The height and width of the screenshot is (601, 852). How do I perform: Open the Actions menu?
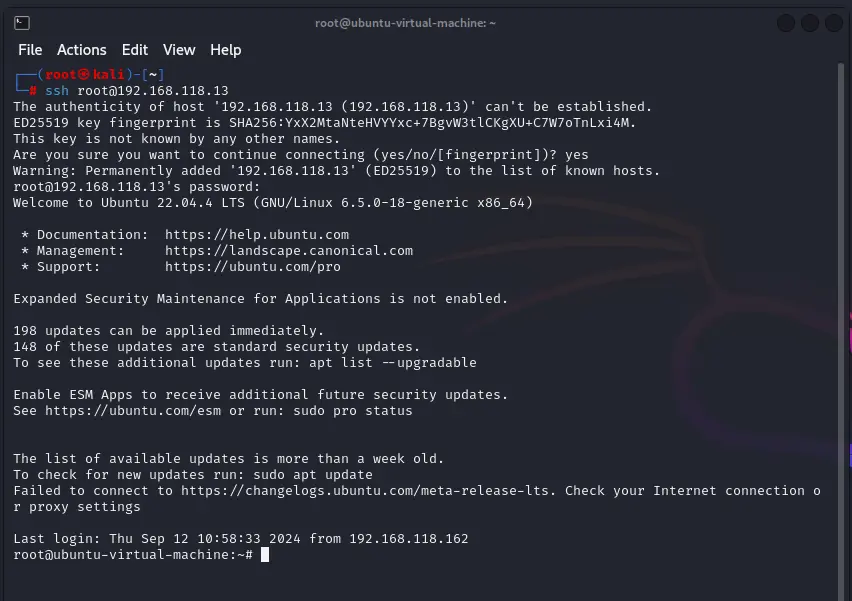click(x=81, y=50)
